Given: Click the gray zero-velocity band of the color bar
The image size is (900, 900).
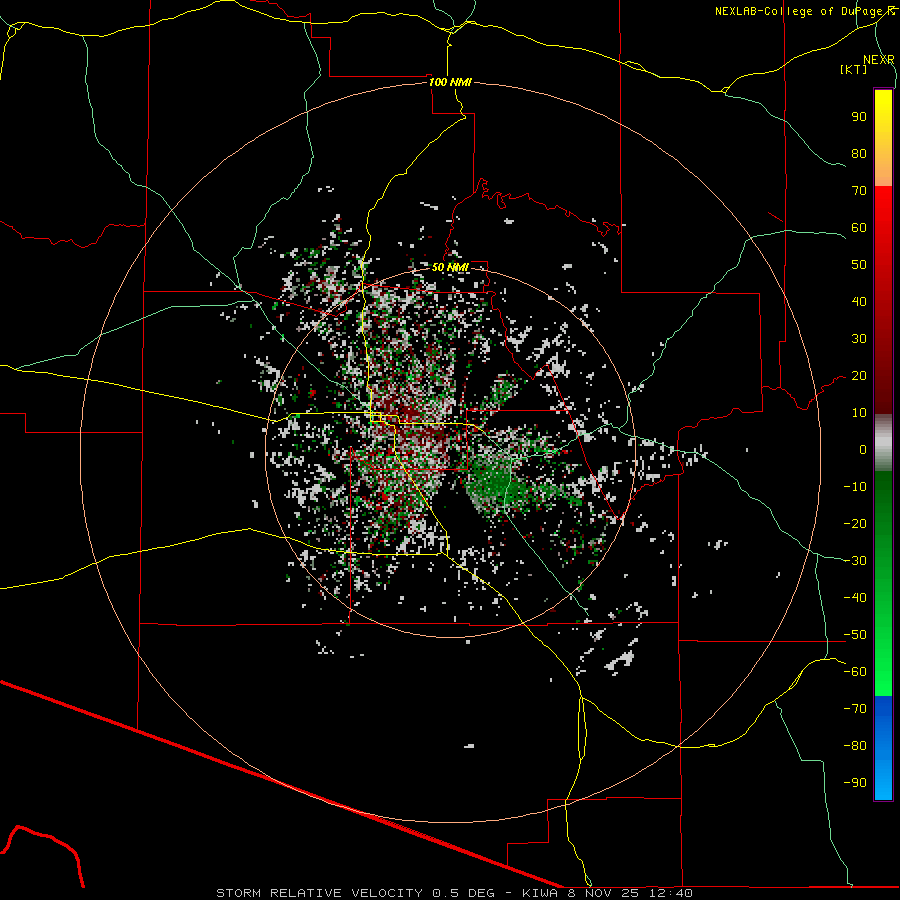Looking at the screenshot, I should click(883, 443).
